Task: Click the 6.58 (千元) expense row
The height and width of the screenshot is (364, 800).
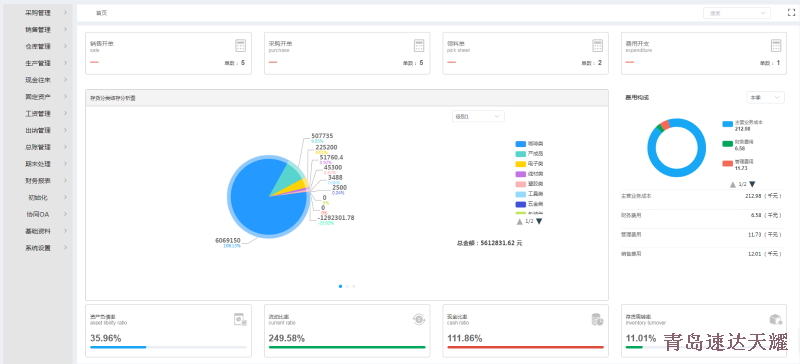Action: [x=701, y=215]
